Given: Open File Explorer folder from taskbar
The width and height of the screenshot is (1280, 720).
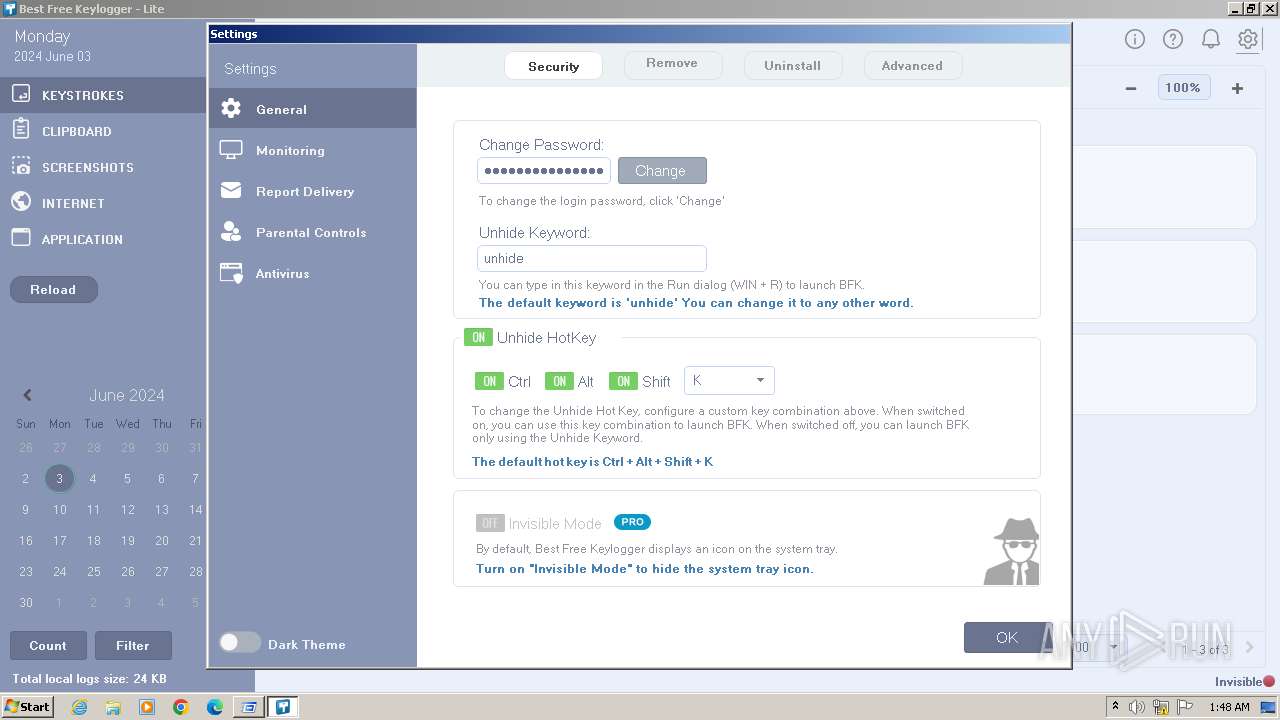Looking at the screenshot, I should (x=113, y=707).
